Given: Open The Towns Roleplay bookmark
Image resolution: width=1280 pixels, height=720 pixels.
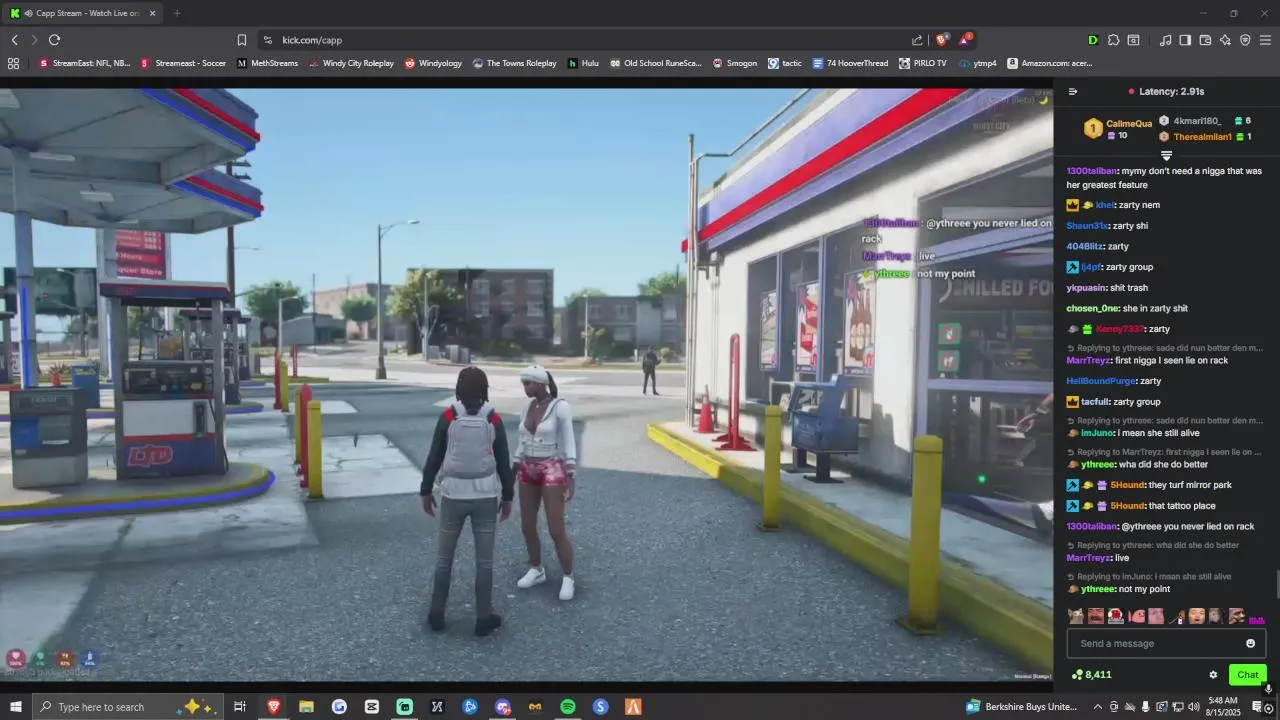Looking at the screenshot, I should (x=514, y=63).
